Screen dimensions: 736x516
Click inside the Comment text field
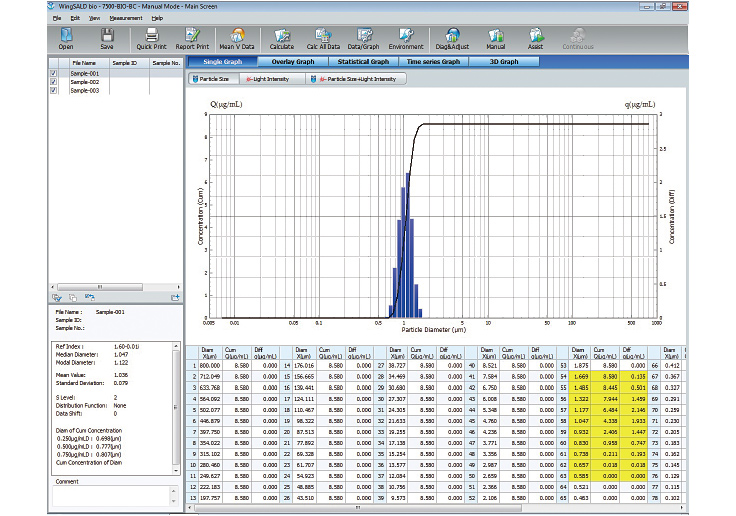110,496
